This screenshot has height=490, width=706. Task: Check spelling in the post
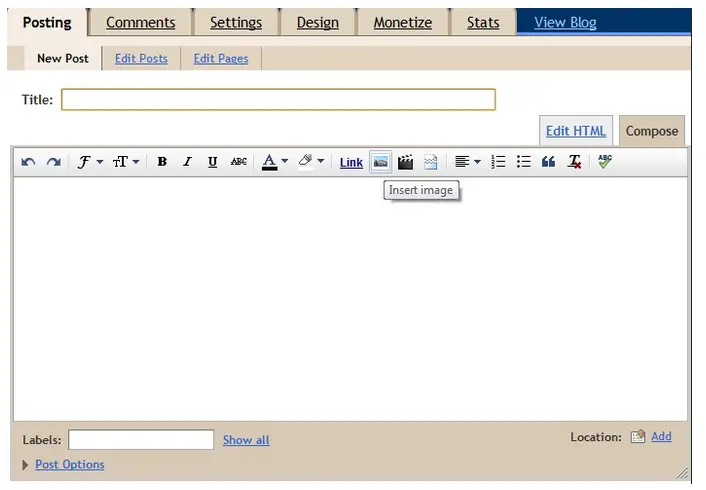(605, 161)
